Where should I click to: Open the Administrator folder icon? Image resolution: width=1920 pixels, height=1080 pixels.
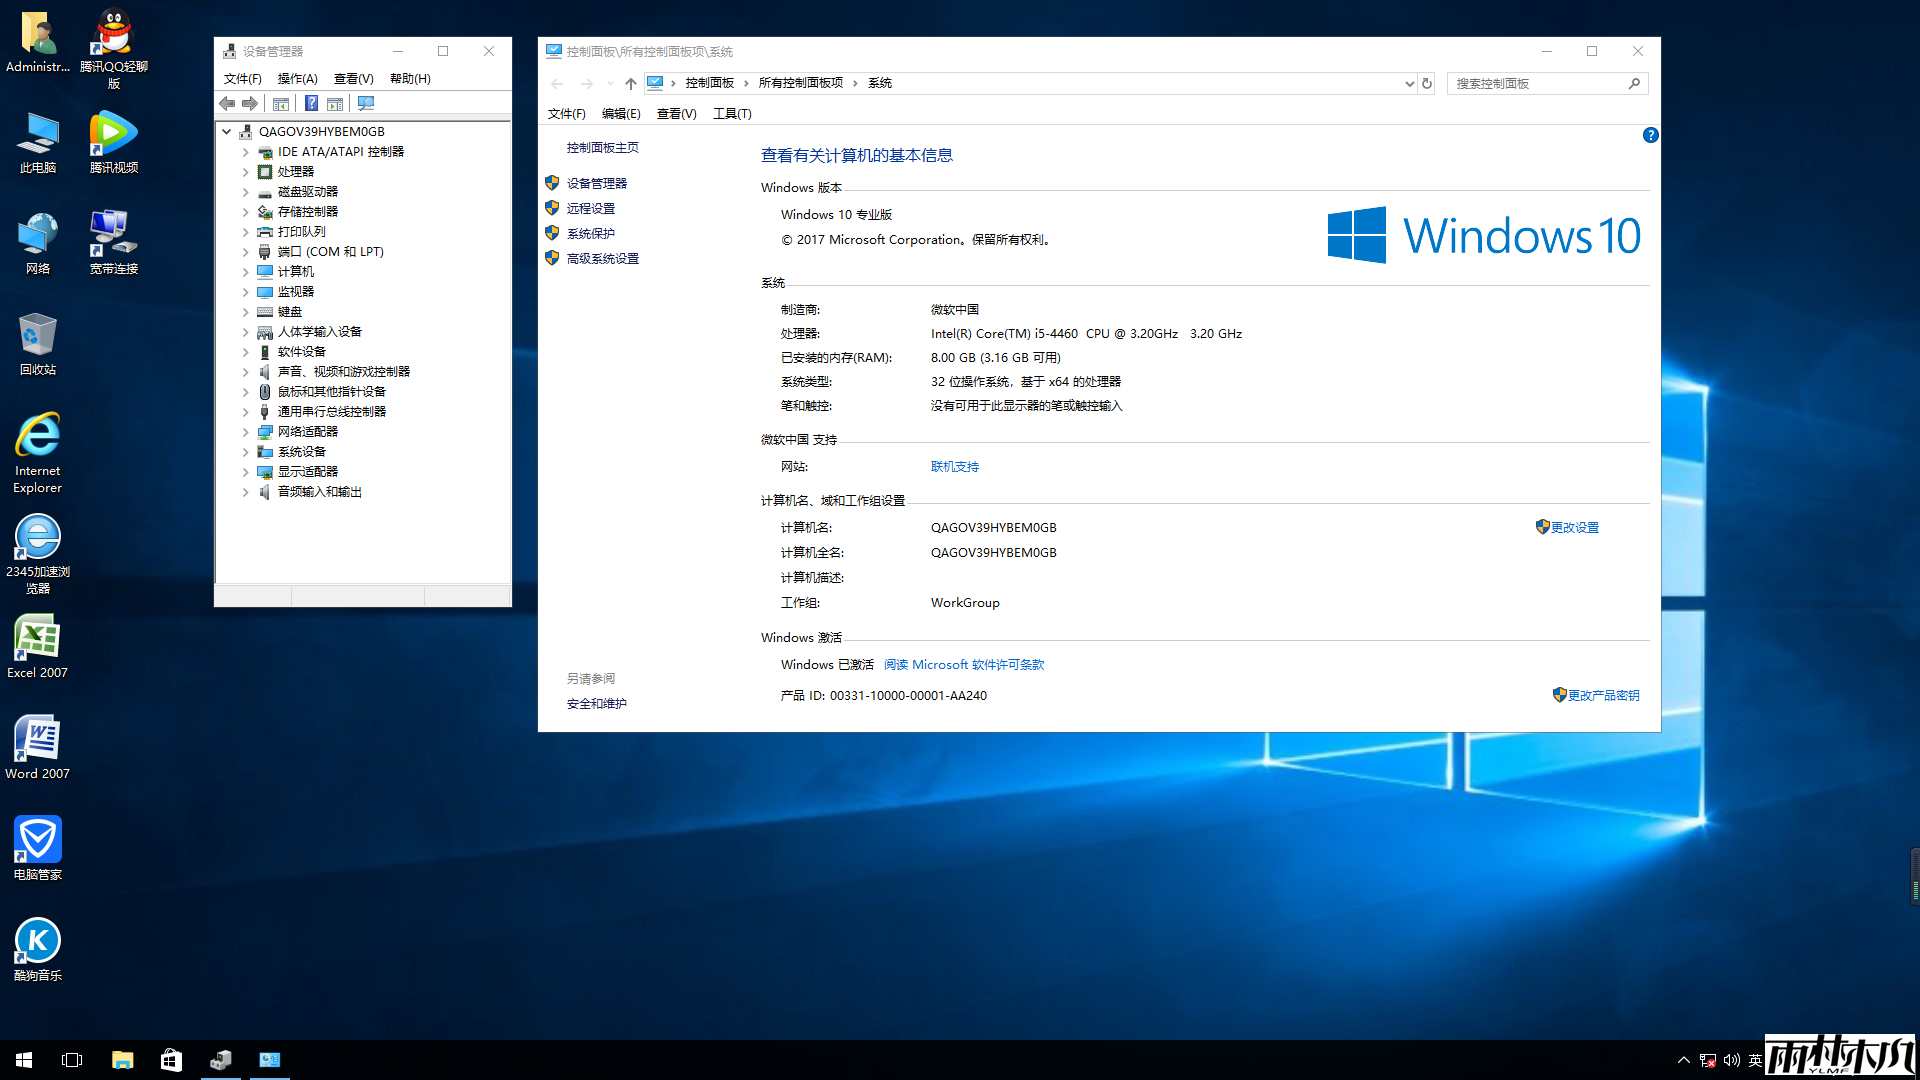(x=38, y=41)
